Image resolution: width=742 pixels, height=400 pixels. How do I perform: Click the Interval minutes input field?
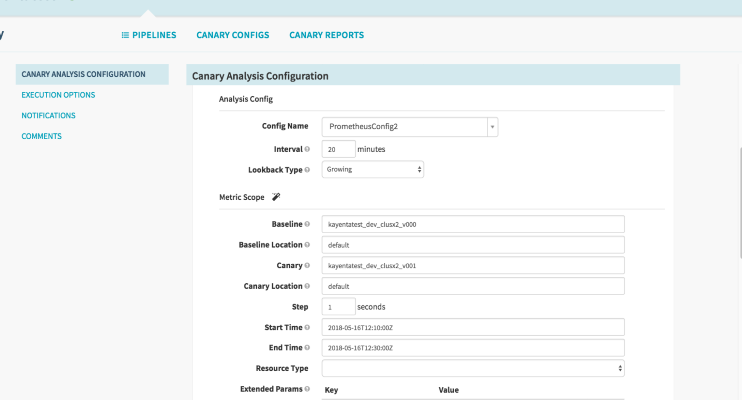(x=339, y=149)
